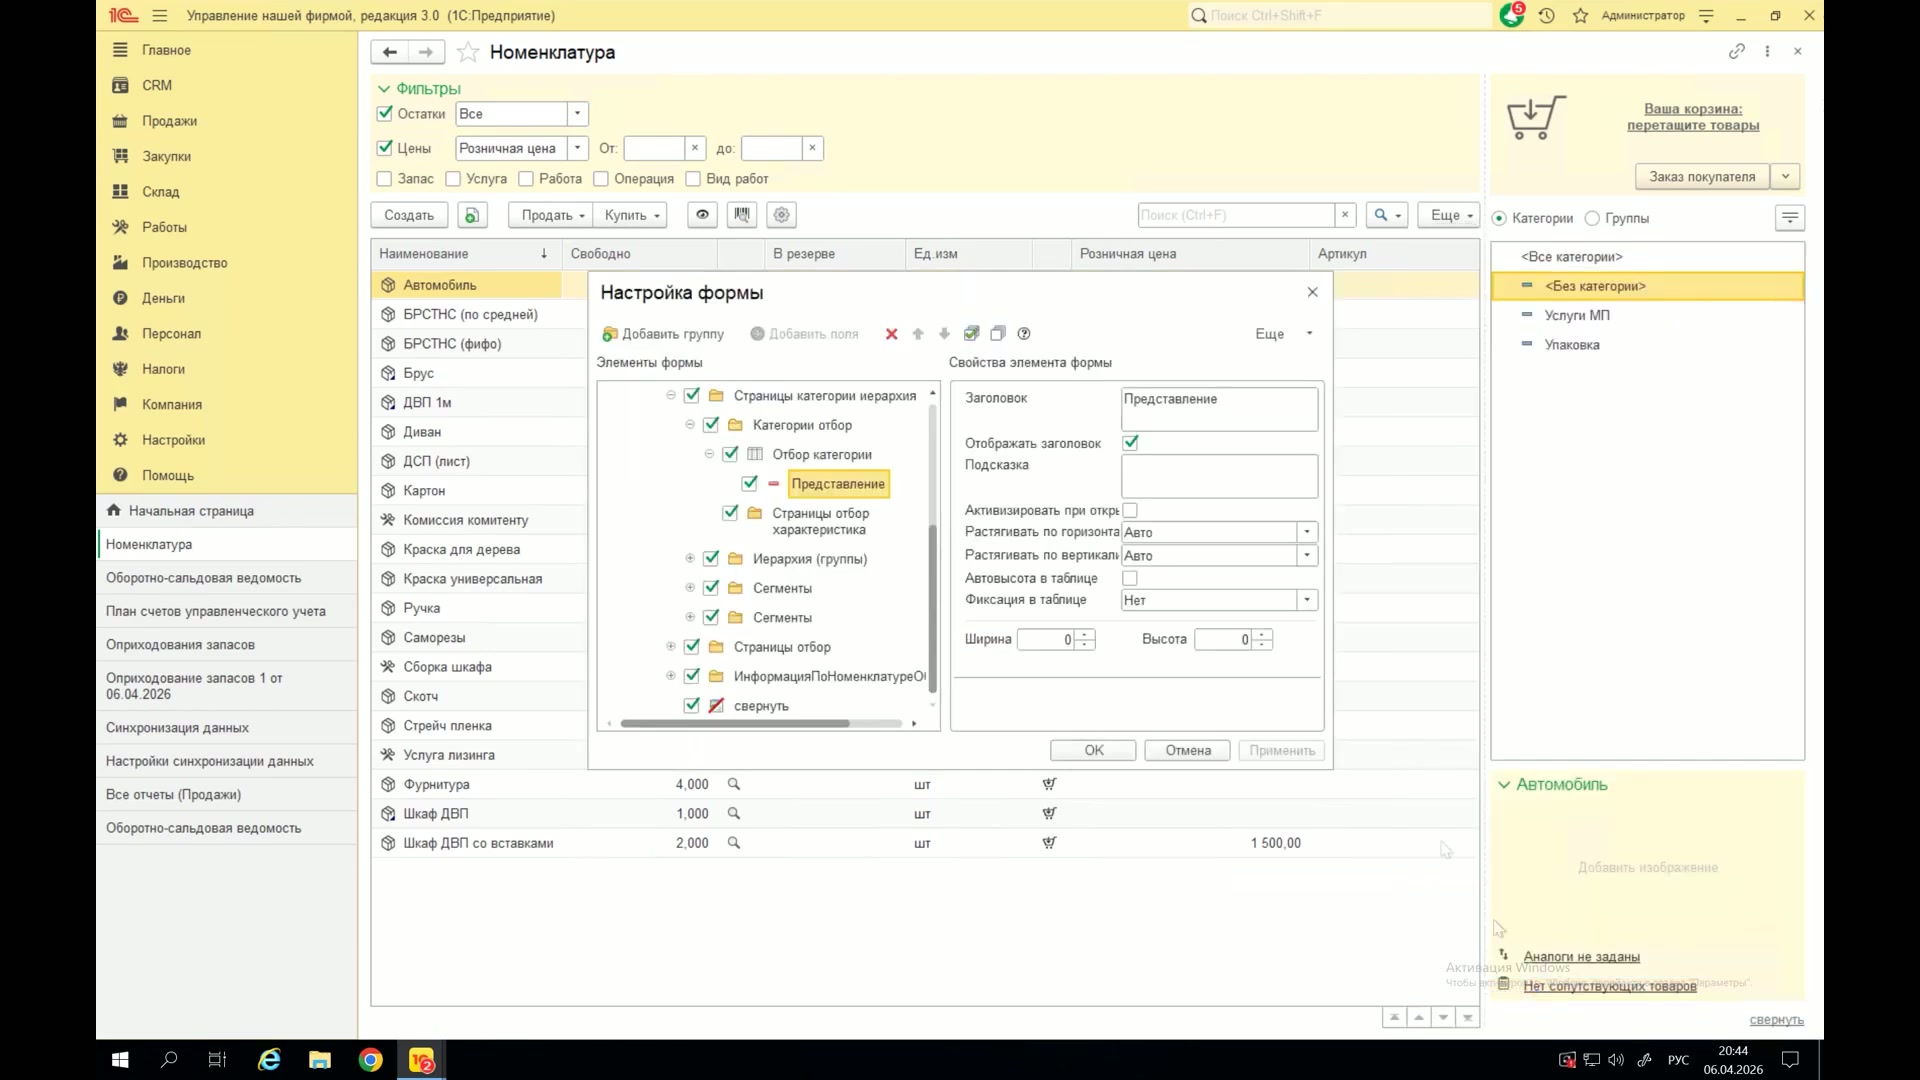Open help question icon in form settings
This screenshot has width=1920, height=1080.
1024,334
